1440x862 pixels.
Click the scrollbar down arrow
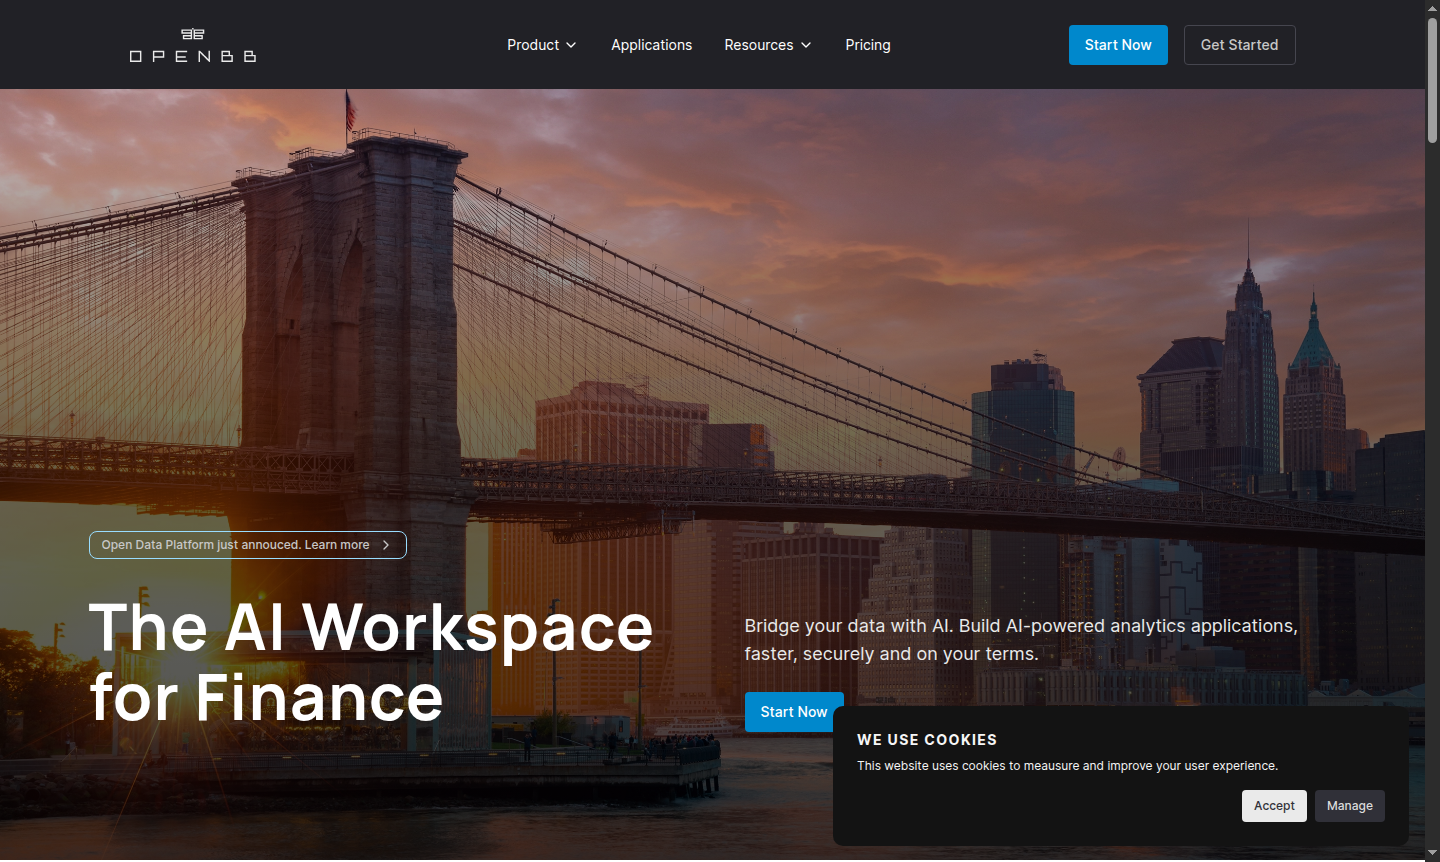coord(1432,853)
